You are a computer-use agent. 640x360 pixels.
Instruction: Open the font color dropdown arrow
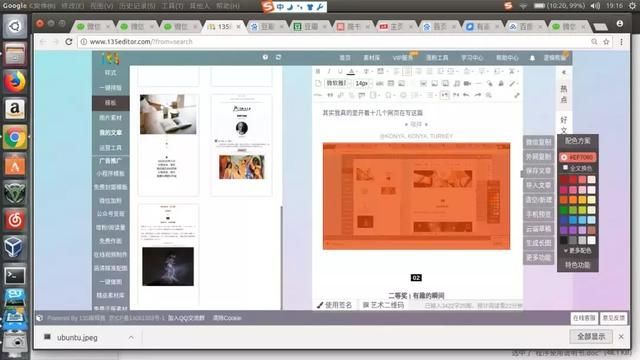pos(357,72)
